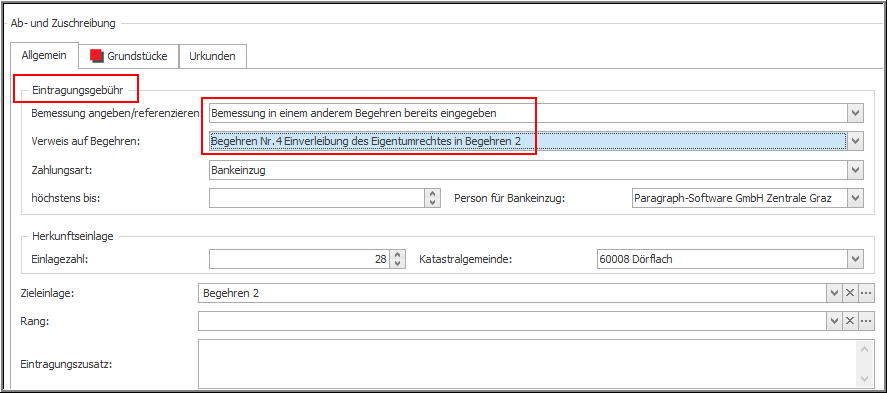Clear the Rang field with X
Screen dimensions: 887x393
(x=850, y=321)
